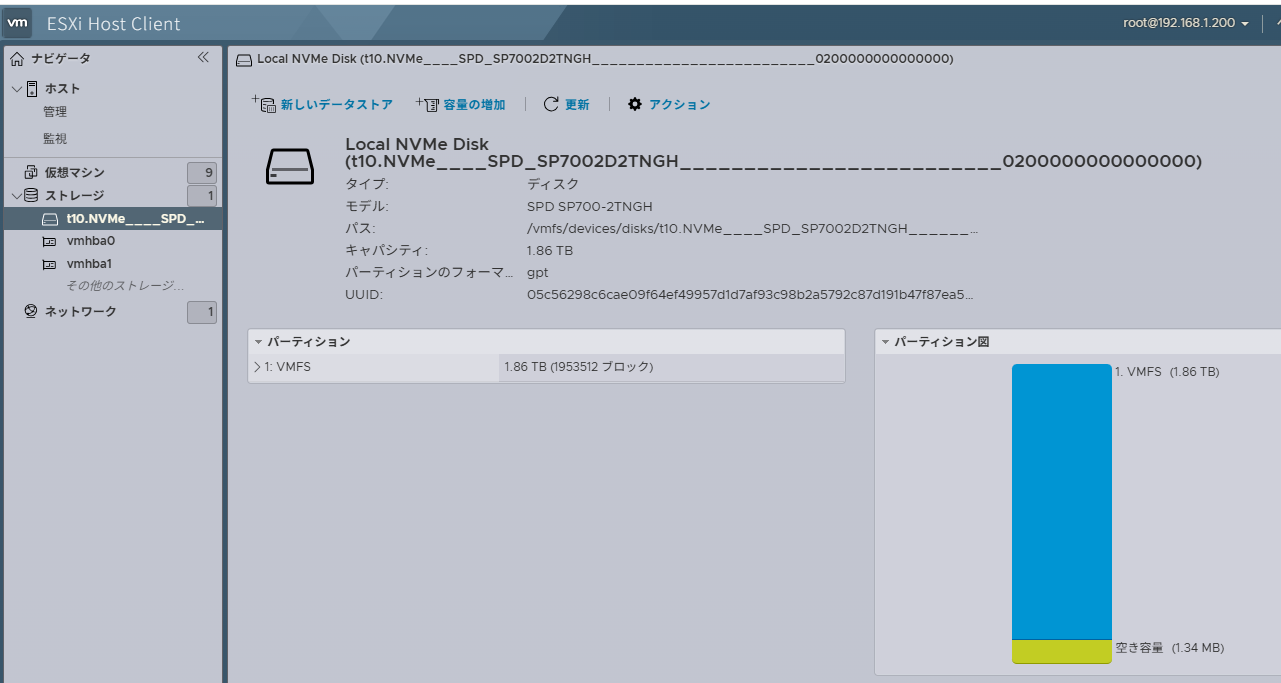Collapse the navigator with double-chevron icon

(x=203, y=58)
